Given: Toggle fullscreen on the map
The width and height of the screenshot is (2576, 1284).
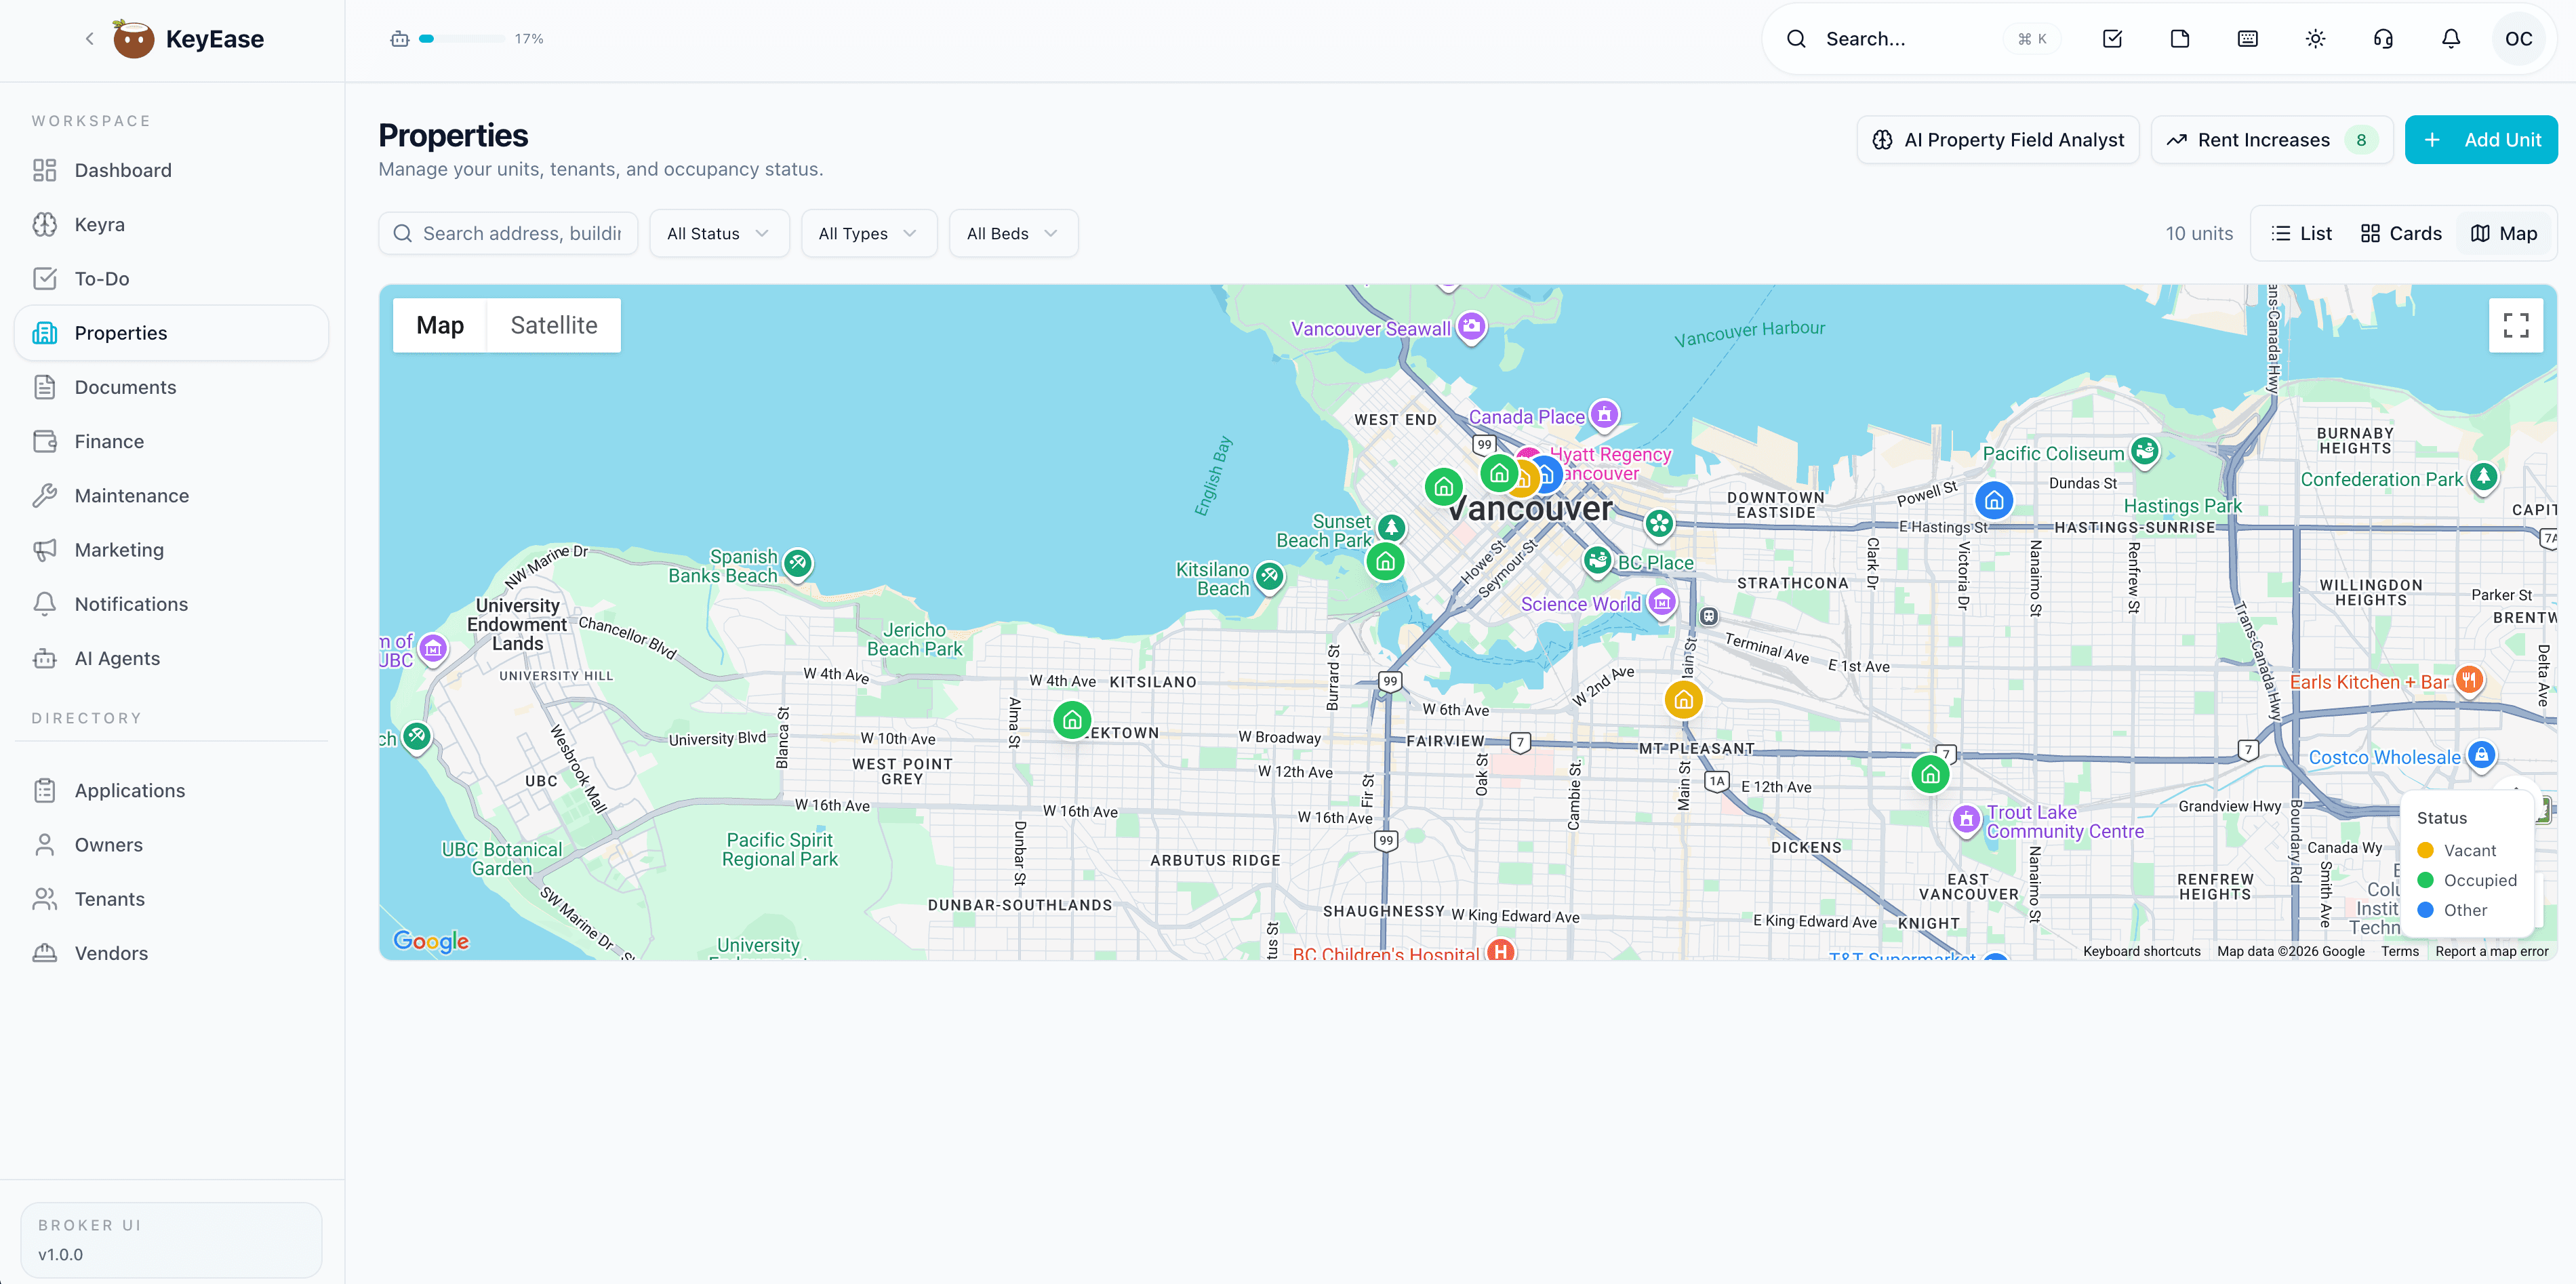Looking at the screenshot, I should coord(2516,325).
